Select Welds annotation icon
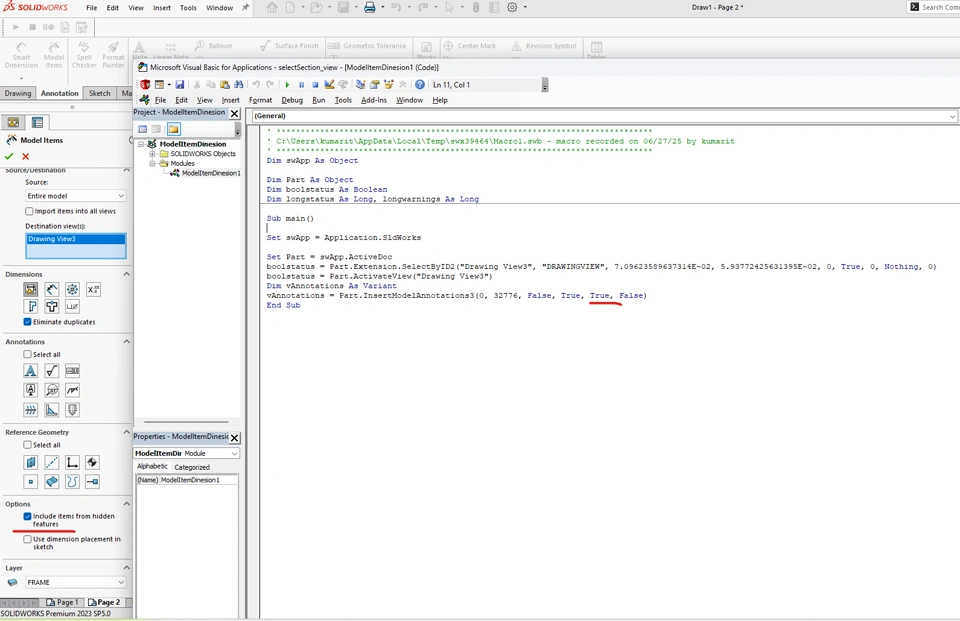The width and height of the screenshot is (960, 621). pyautogui.click(x=72, y=390)
